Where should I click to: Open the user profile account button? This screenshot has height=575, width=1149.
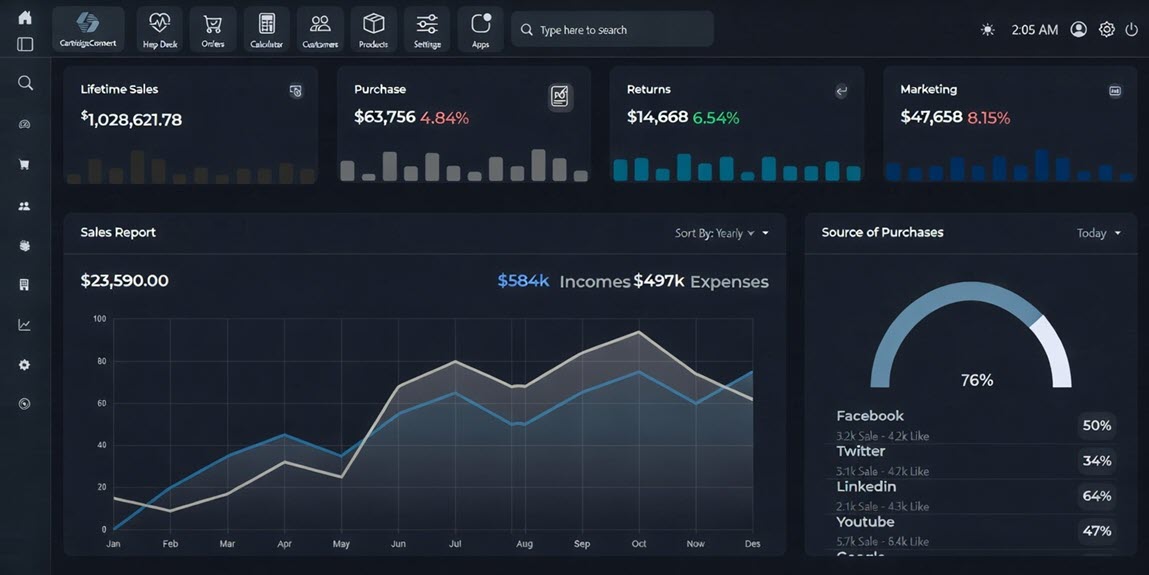[x=1078, y=30]
